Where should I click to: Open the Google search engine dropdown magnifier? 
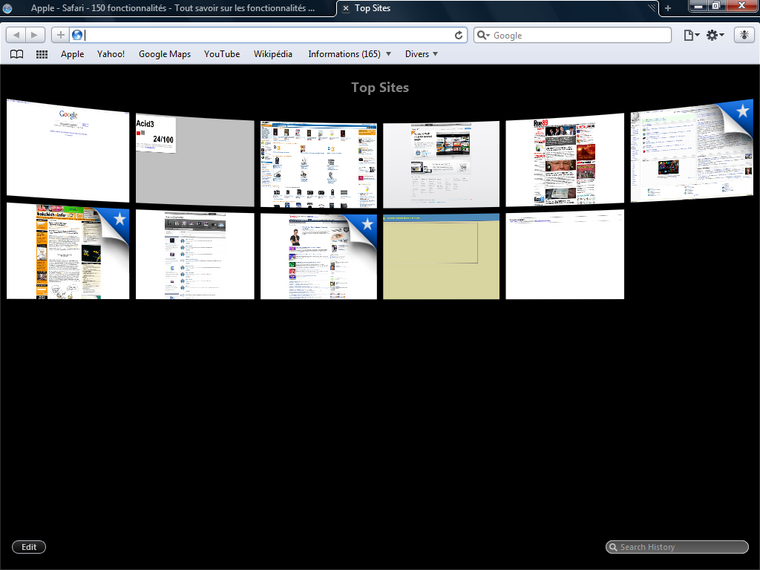click(483, 35)
